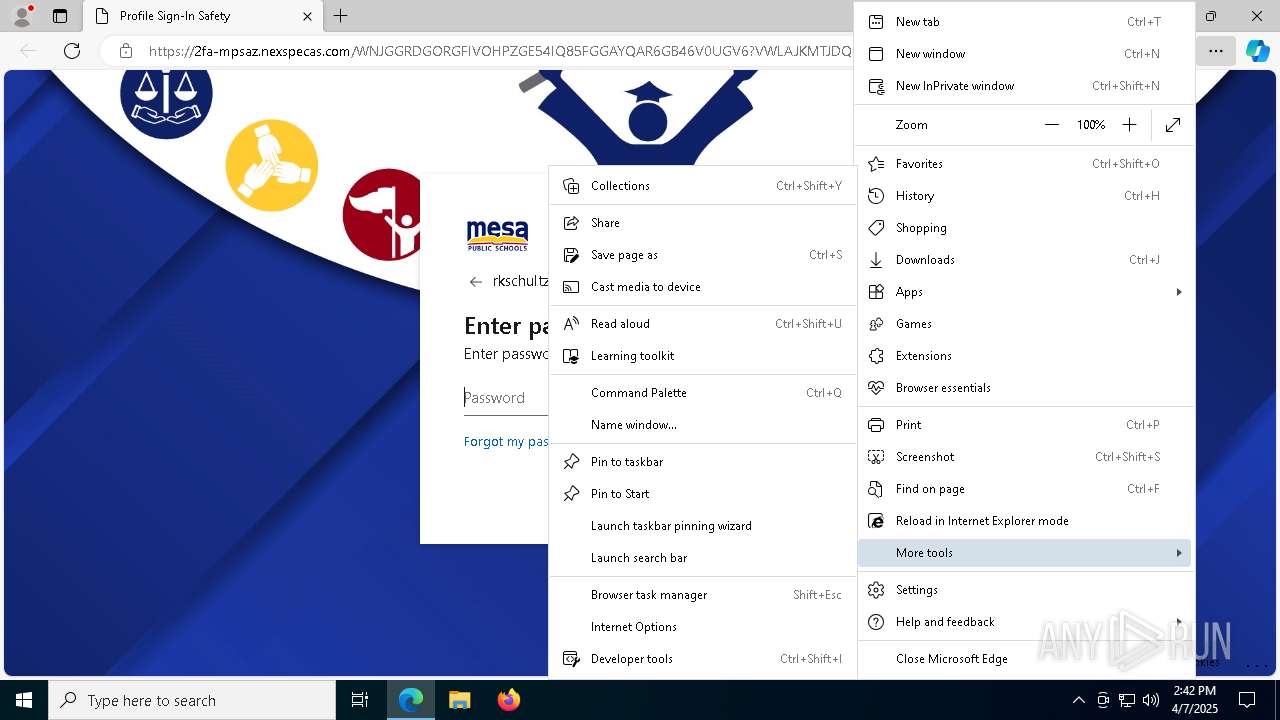This screenshot has width=1280, height=720.
Task: Click the Forgot my password link
Action: [506, 442]
